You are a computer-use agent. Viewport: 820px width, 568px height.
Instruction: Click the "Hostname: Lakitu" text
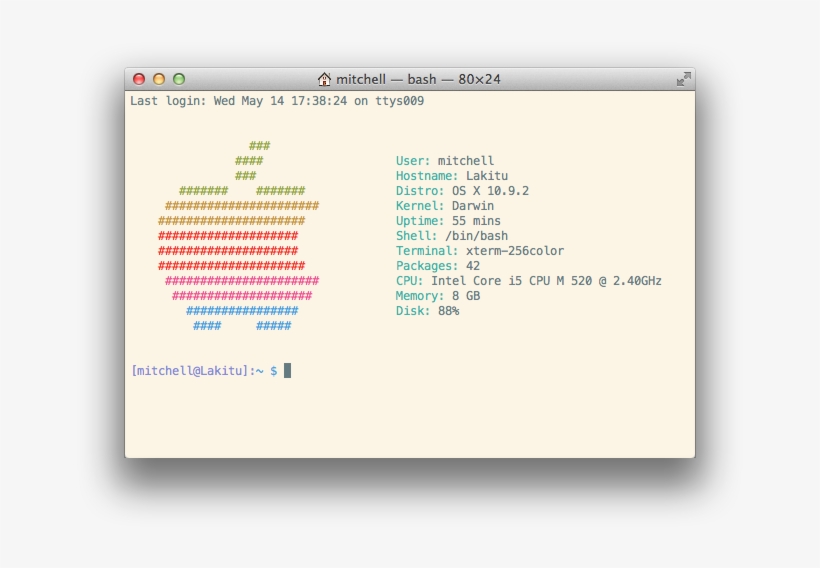click(x=451, y=176)
